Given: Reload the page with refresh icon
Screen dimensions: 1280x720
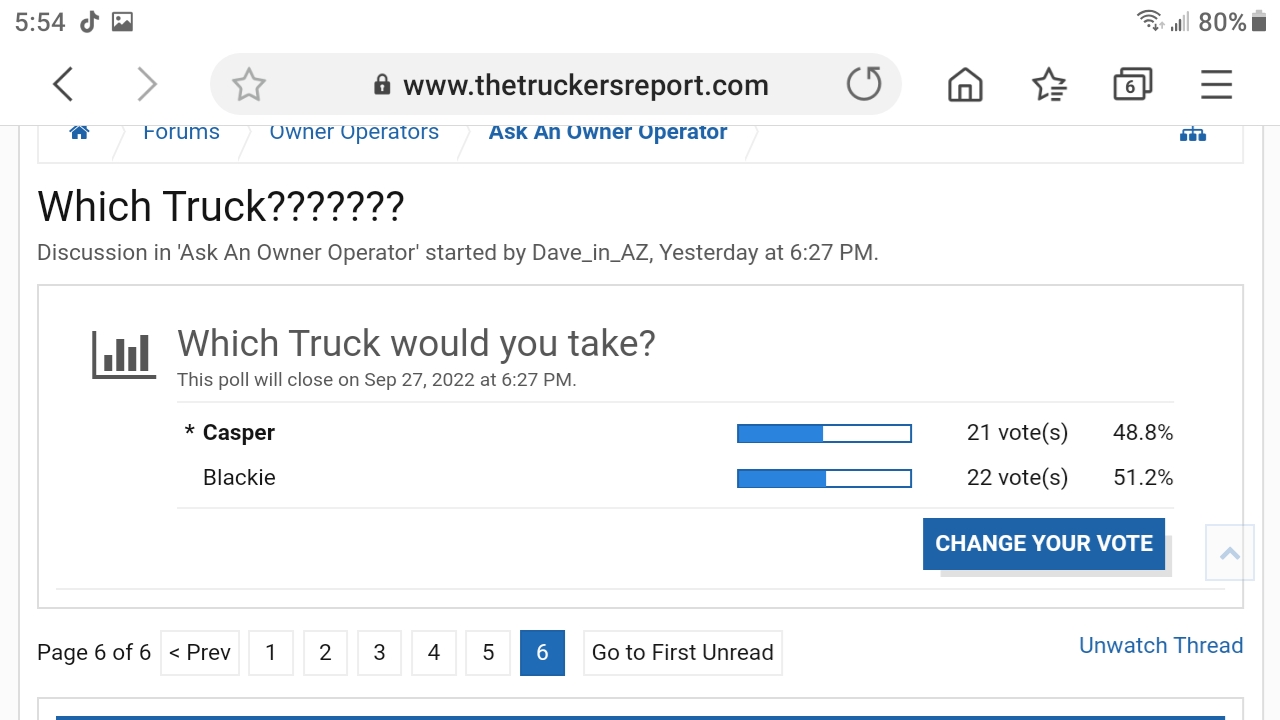Looking at the screenshot, I should click(864, 85).
